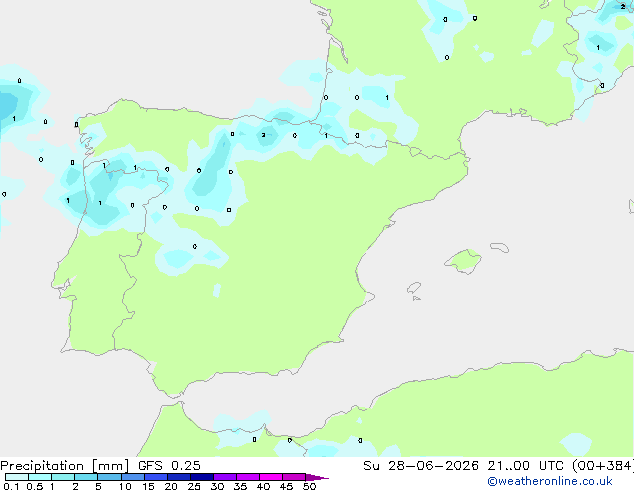The width and height of the screenshot is (634, 490).
Task: Click the legend scale label '25'
Action: click(194, 486)
